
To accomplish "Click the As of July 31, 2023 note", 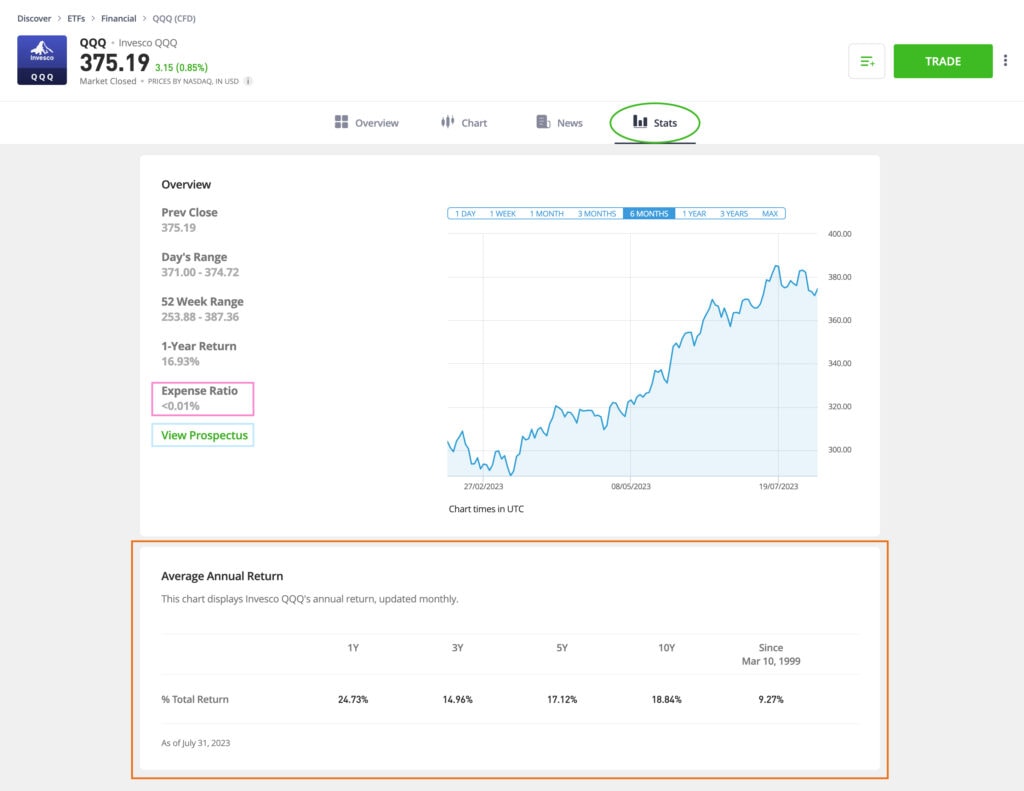I will pyautogui.click(x=195, y=743).
